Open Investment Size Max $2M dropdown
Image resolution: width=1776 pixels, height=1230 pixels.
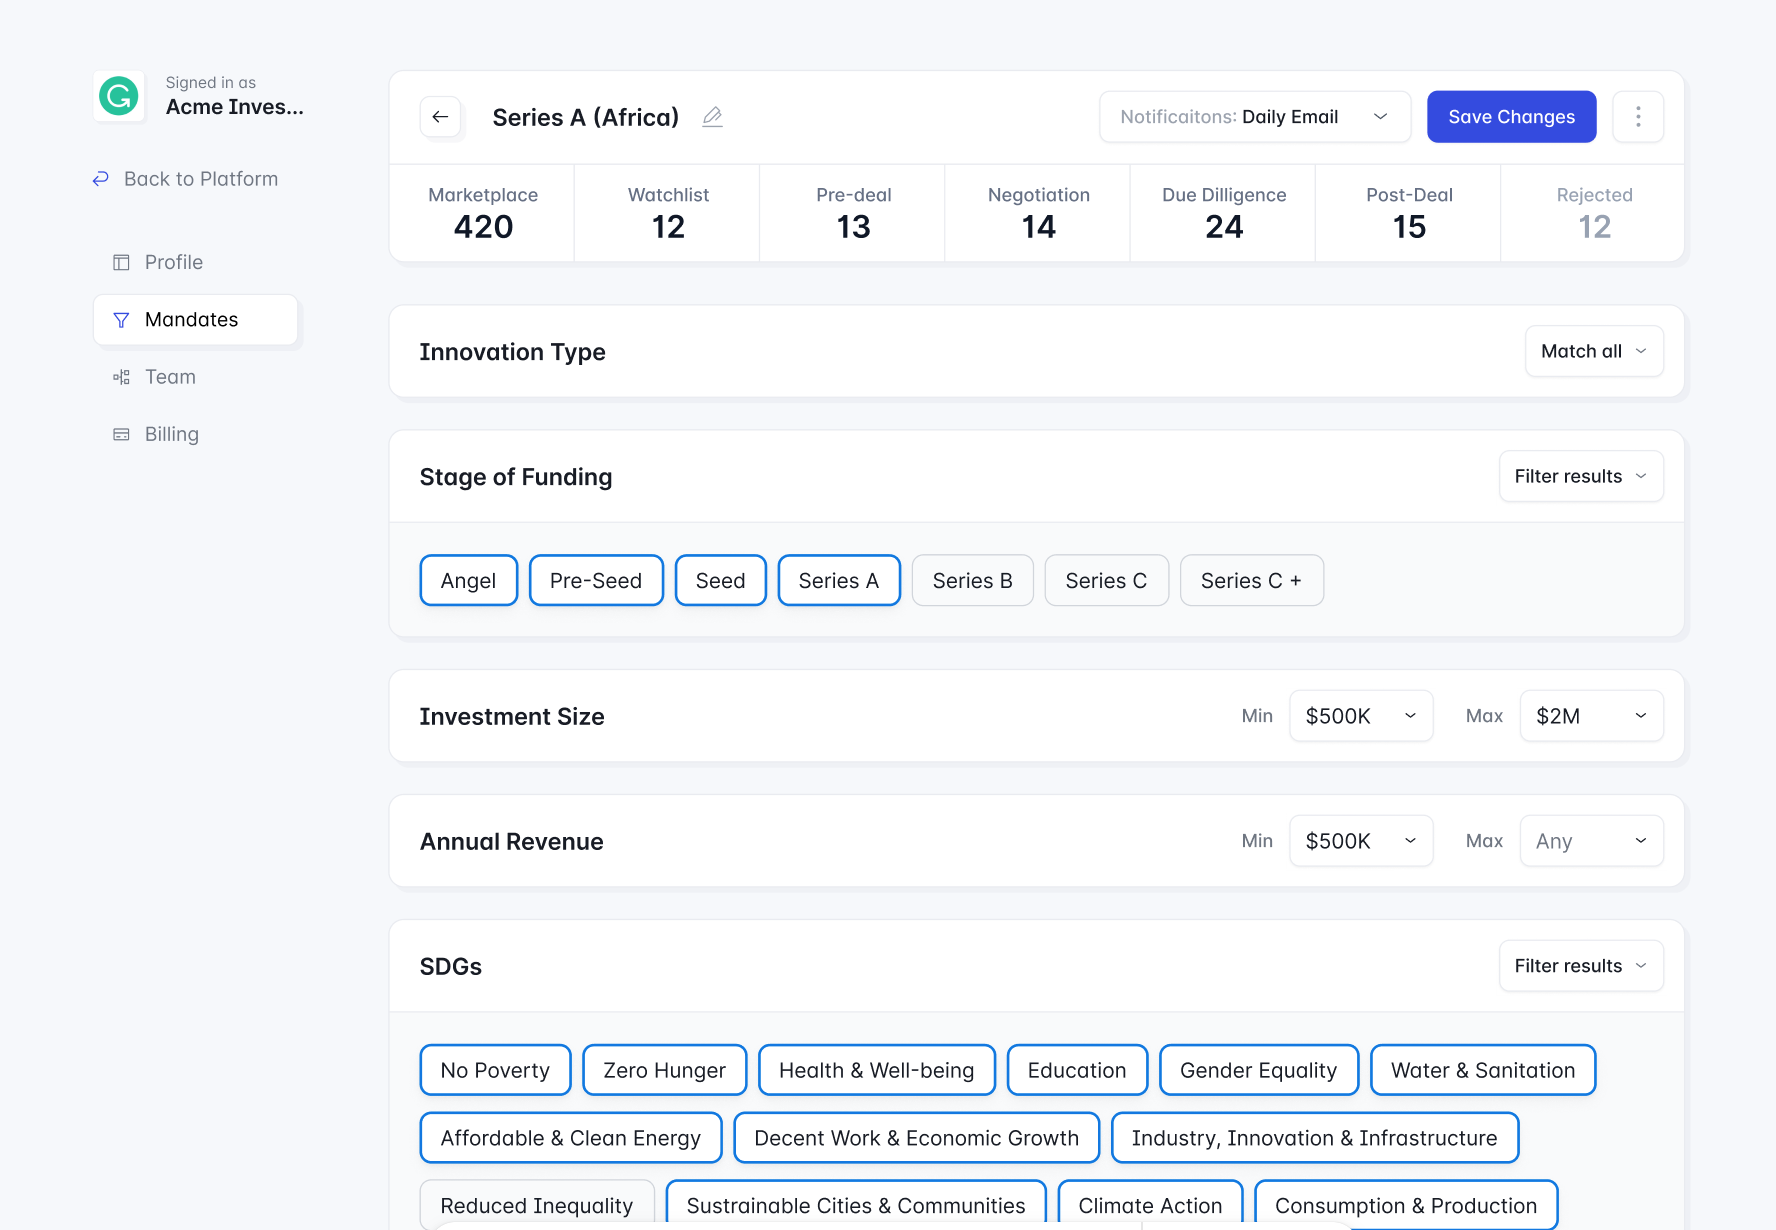(x=1590, y=716)
